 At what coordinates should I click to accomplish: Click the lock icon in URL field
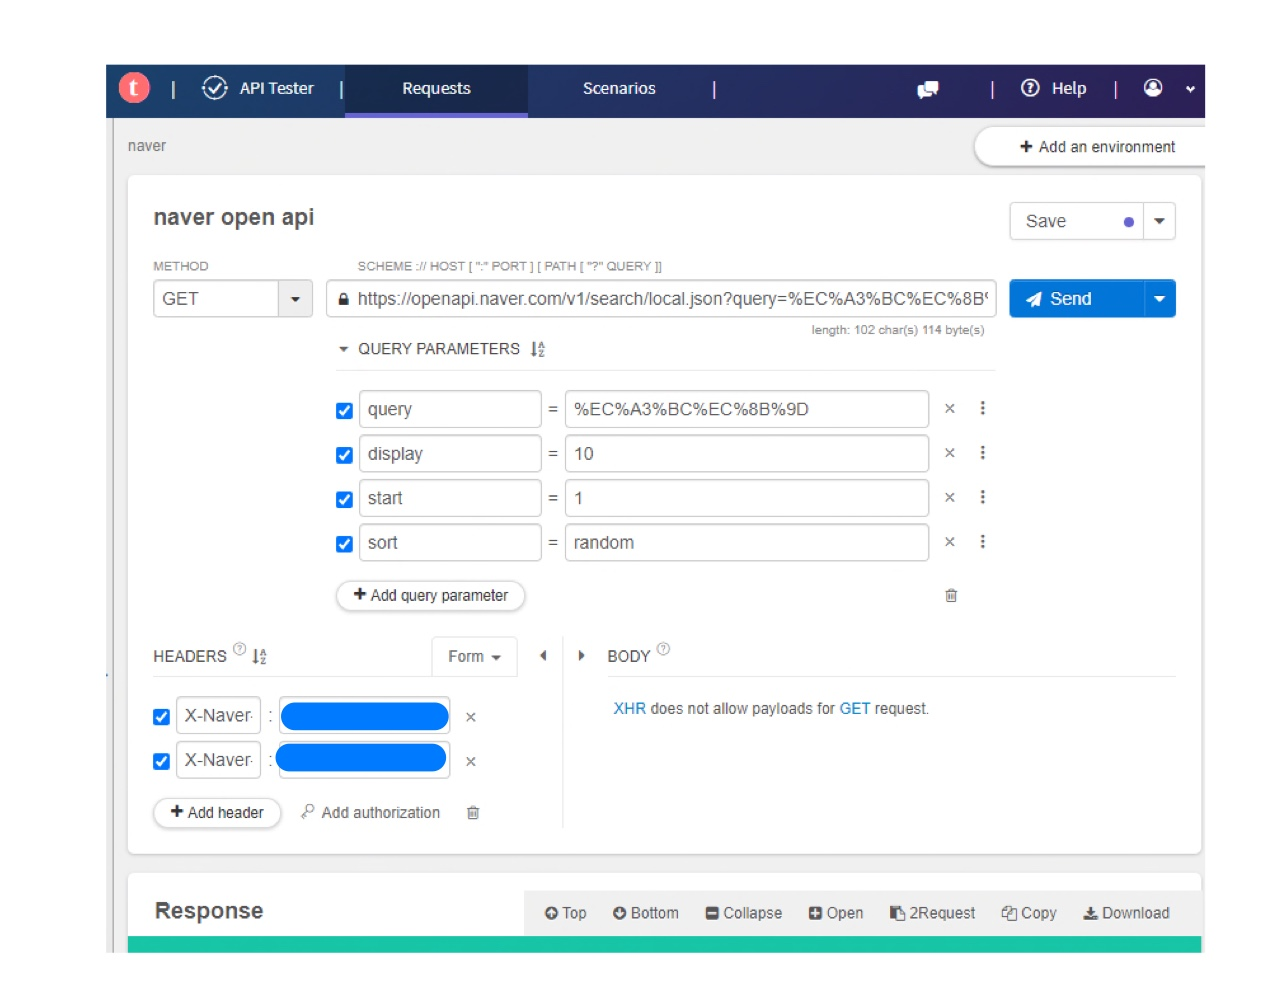click(x=343, y=299)
